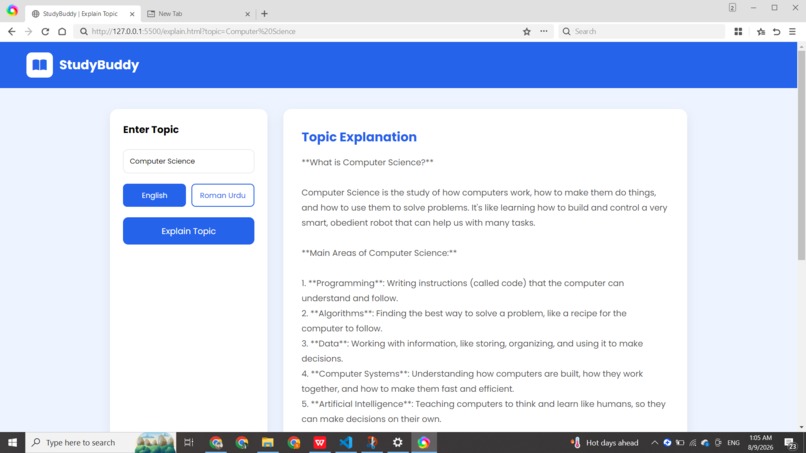This screenshot has height=453, width=806.
Task: Open a new tab with plus button
Action: pos(264,14)
